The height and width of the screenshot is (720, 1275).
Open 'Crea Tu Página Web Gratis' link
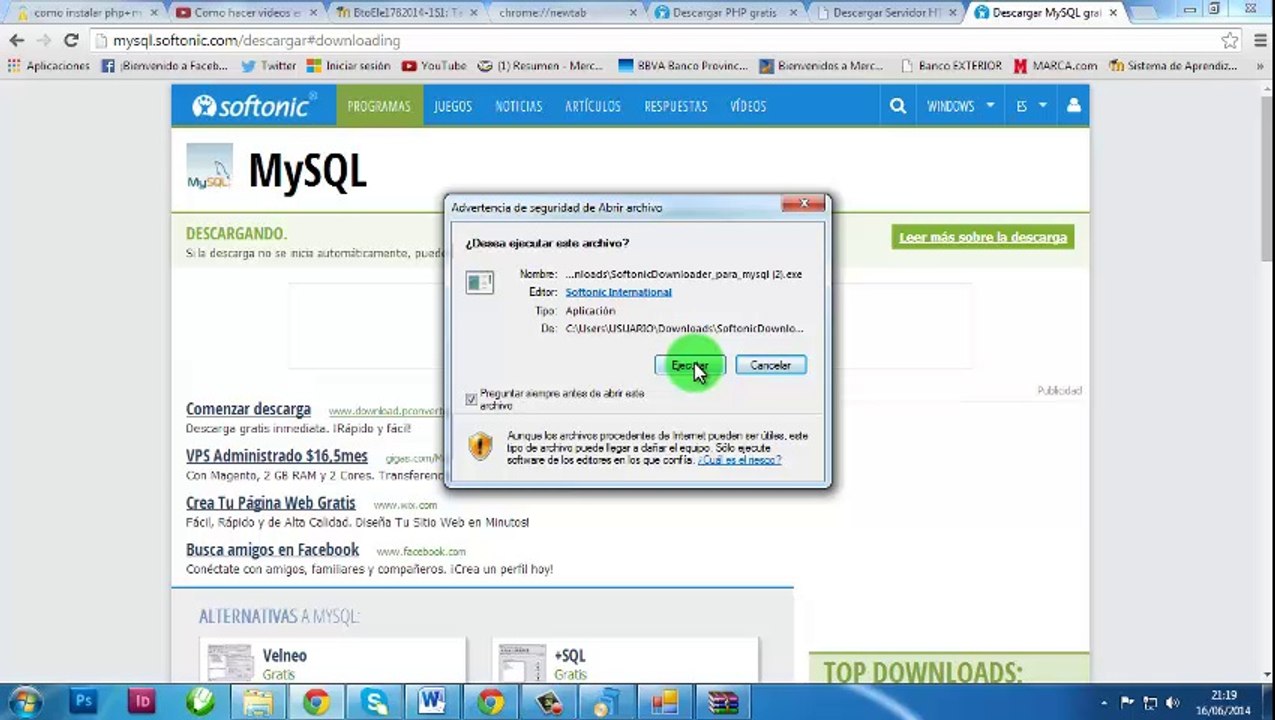271,503
